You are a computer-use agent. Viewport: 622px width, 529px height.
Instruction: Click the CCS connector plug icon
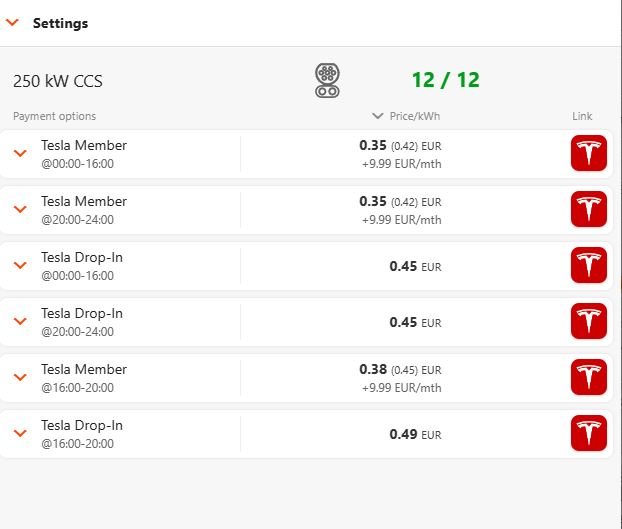click(x=327, y=80)
